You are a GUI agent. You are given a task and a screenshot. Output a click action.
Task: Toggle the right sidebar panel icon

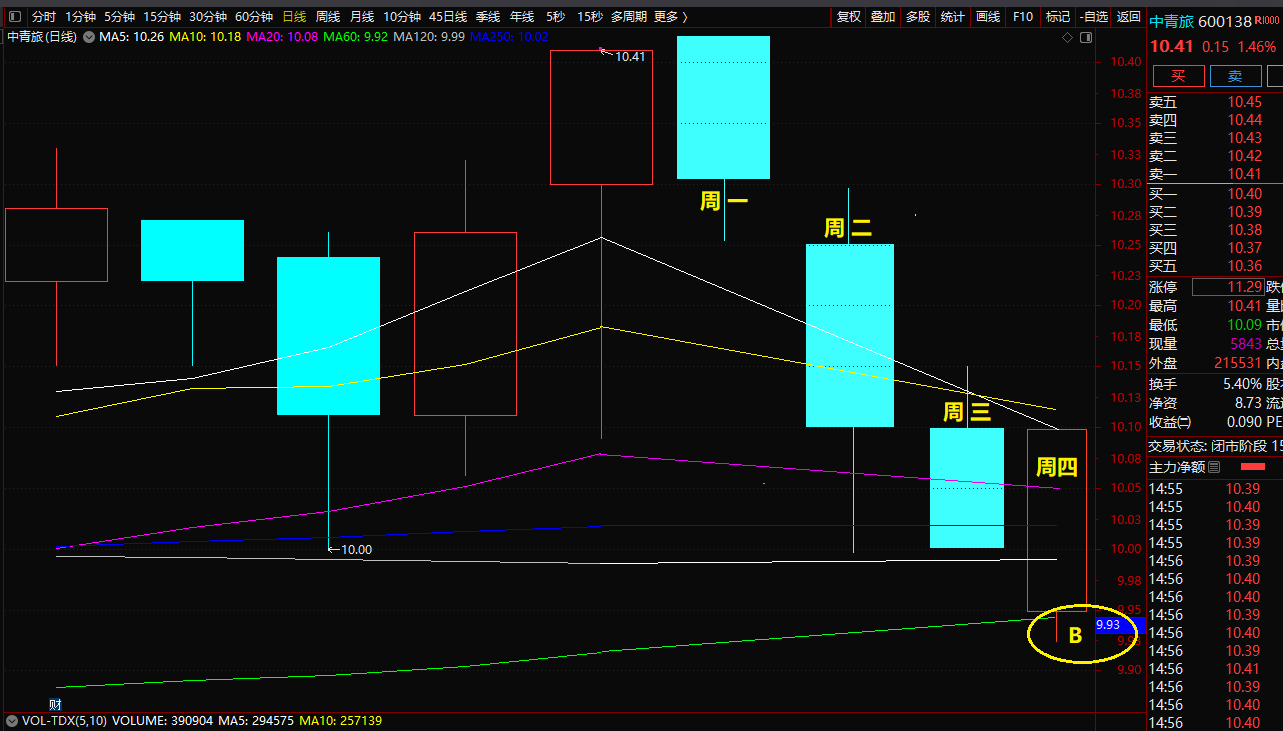[1085, 38]
